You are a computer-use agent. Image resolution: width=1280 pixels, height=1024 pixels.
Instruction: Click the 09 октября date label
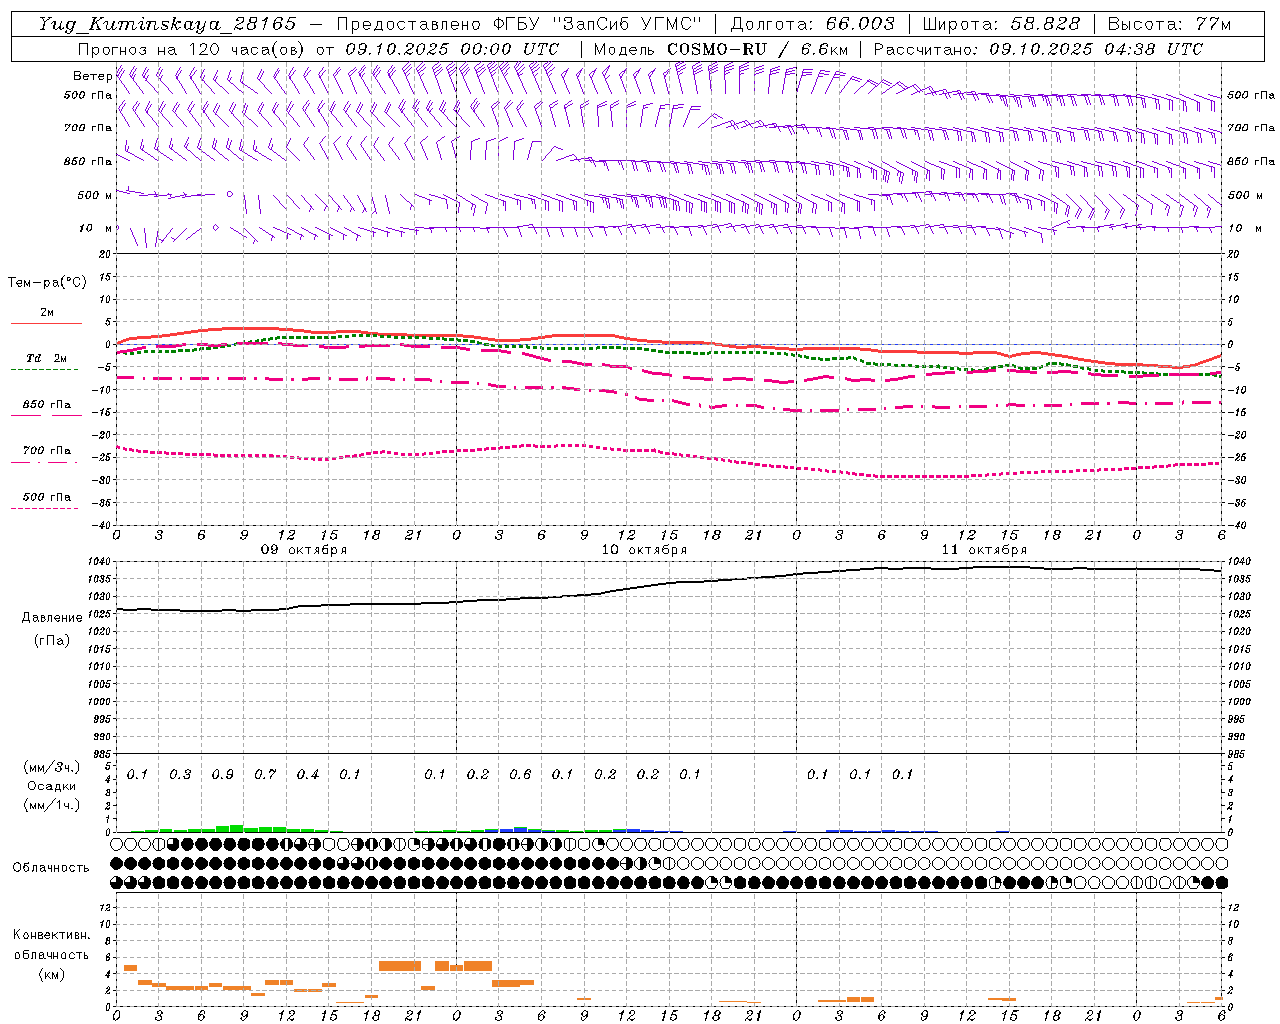(304, 550)
